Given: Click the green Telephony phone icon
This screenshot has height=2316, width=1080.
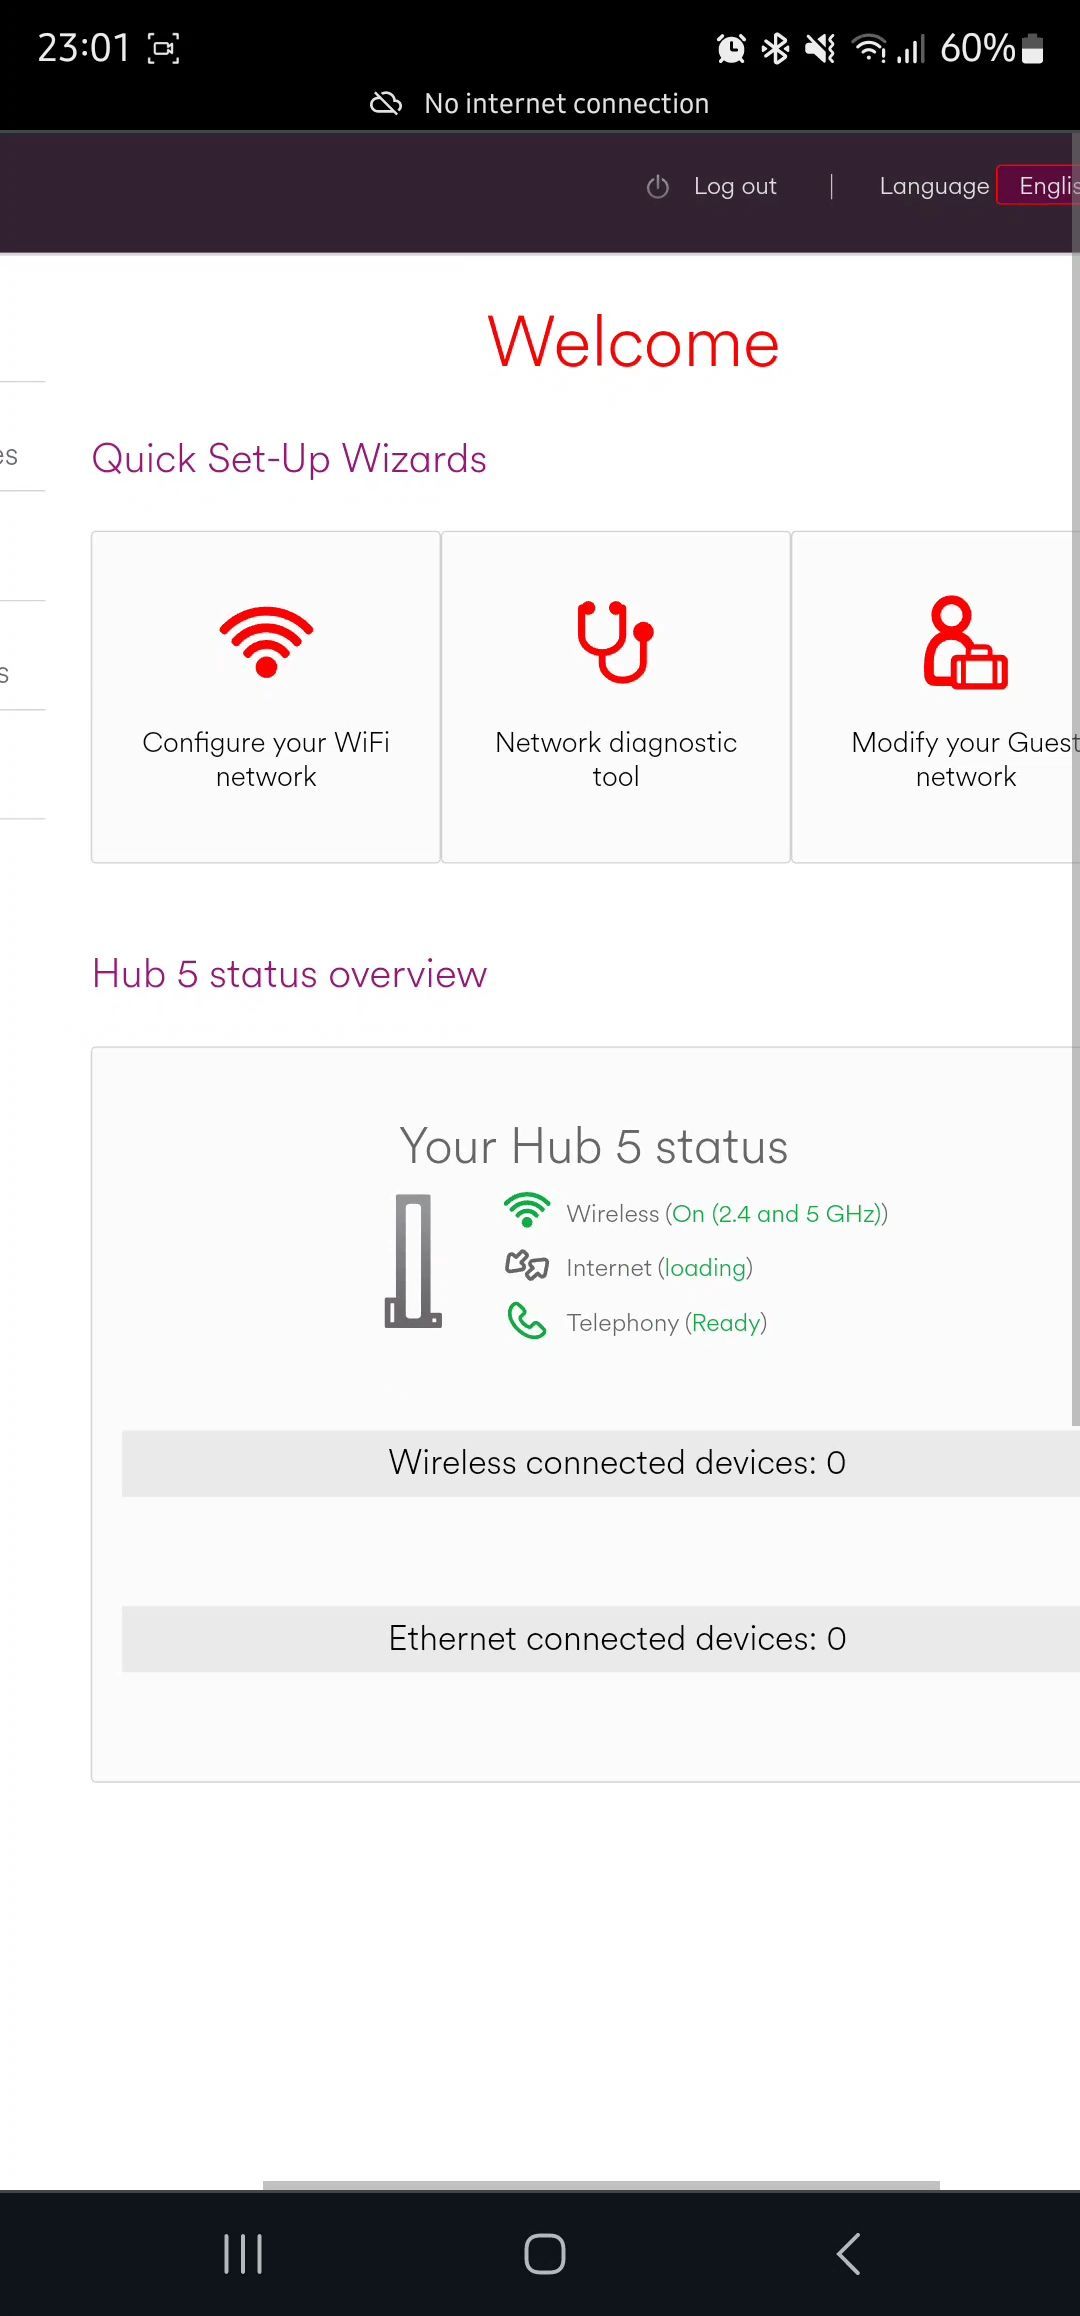Looking at the screenshot, I should pyautogui.click(x=527, y=1321).
